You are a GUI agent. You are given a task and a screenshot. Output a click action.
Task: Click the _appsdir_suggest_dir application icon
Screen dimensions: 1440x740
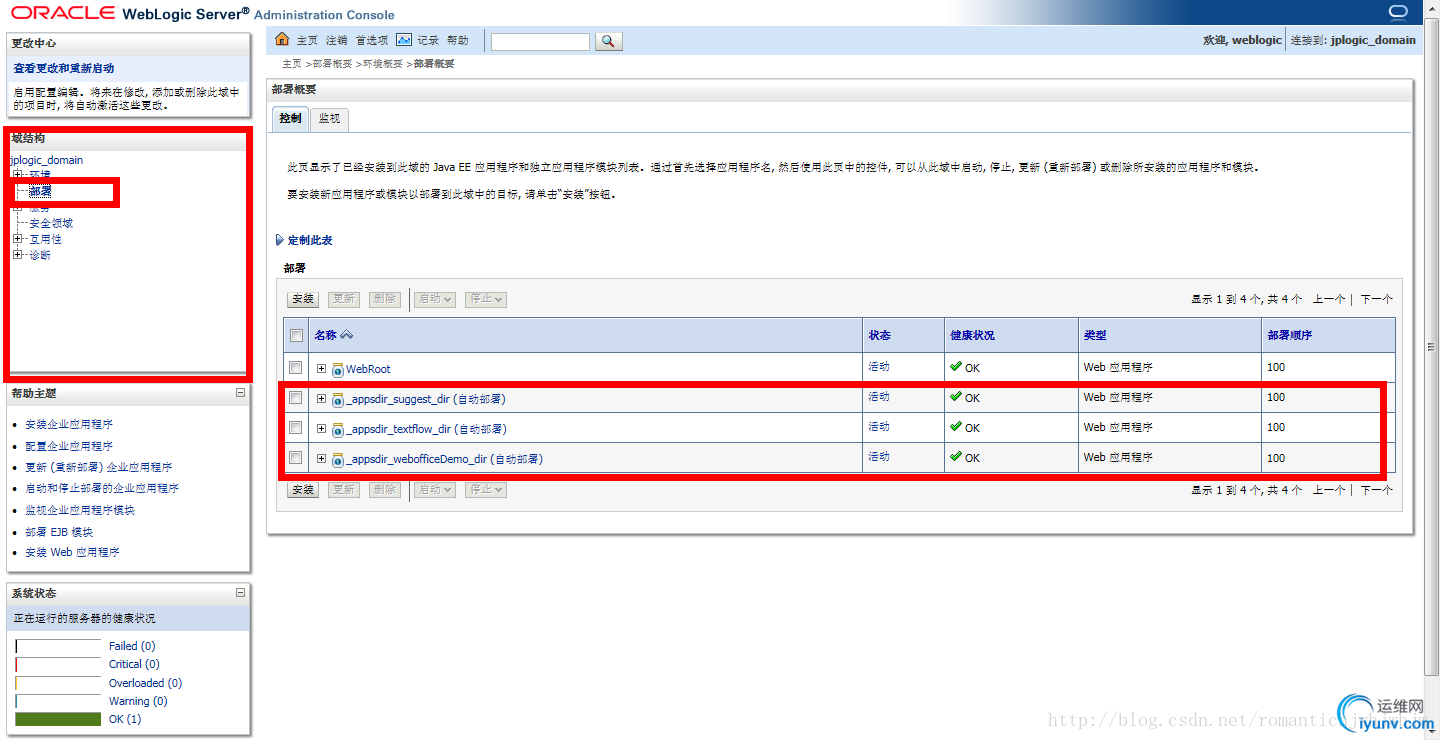pyautogui.click(x=338, y=400)
